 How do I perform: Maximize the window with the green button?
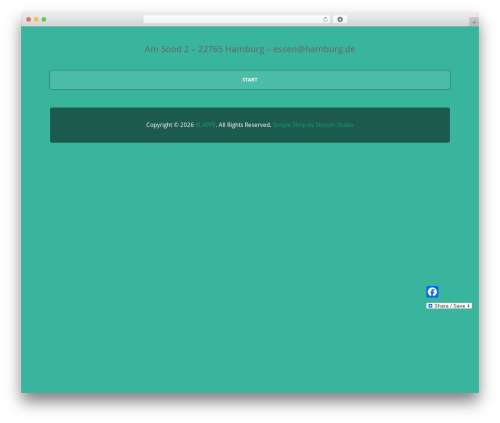(44, 19)
